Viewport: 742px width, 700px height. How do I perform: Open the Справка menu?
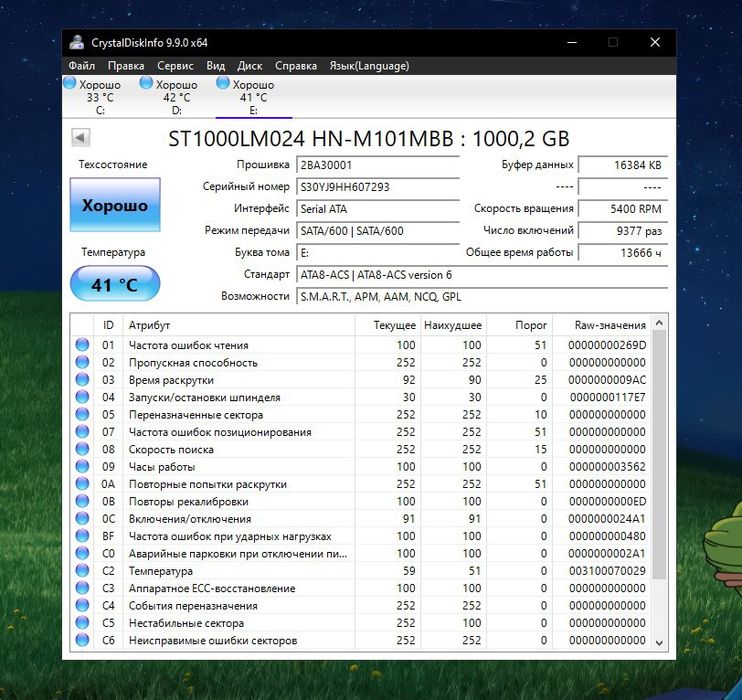tap(296, 66)
